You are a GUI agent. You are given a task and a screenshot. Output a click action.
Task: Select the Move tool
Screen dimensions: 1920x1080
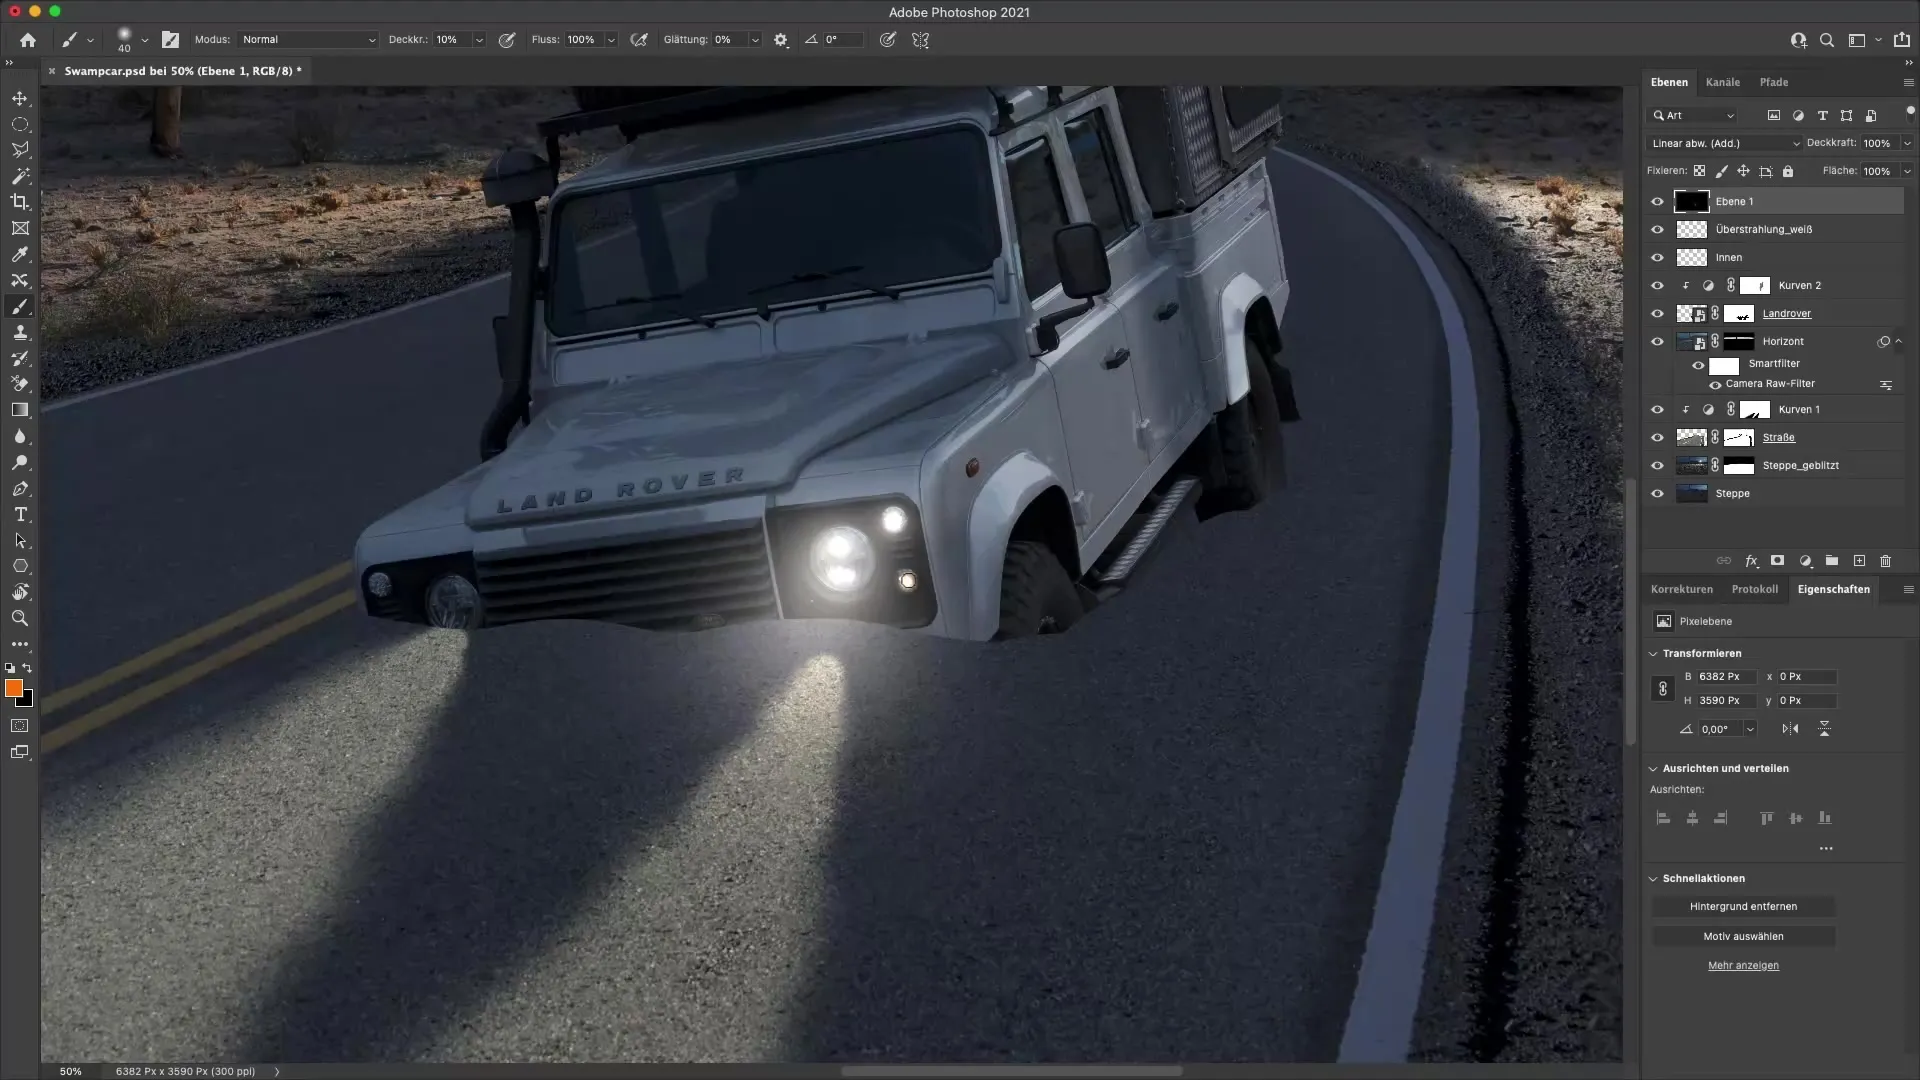[x=20, y=99]
